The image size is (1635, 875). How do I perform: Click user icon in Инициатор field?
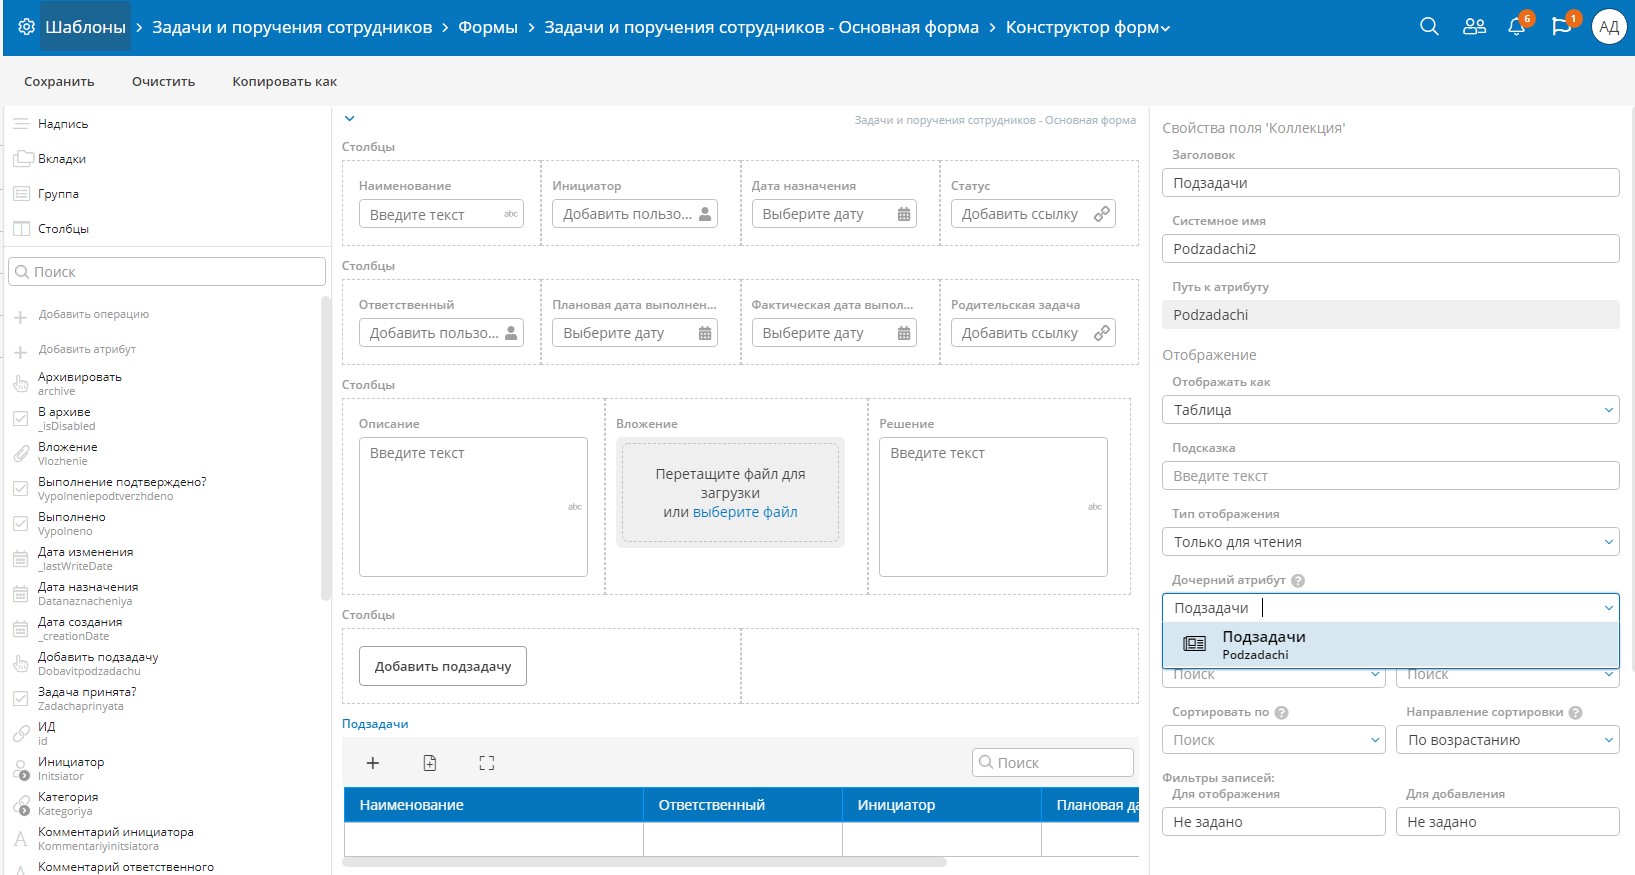click(705, 214)
